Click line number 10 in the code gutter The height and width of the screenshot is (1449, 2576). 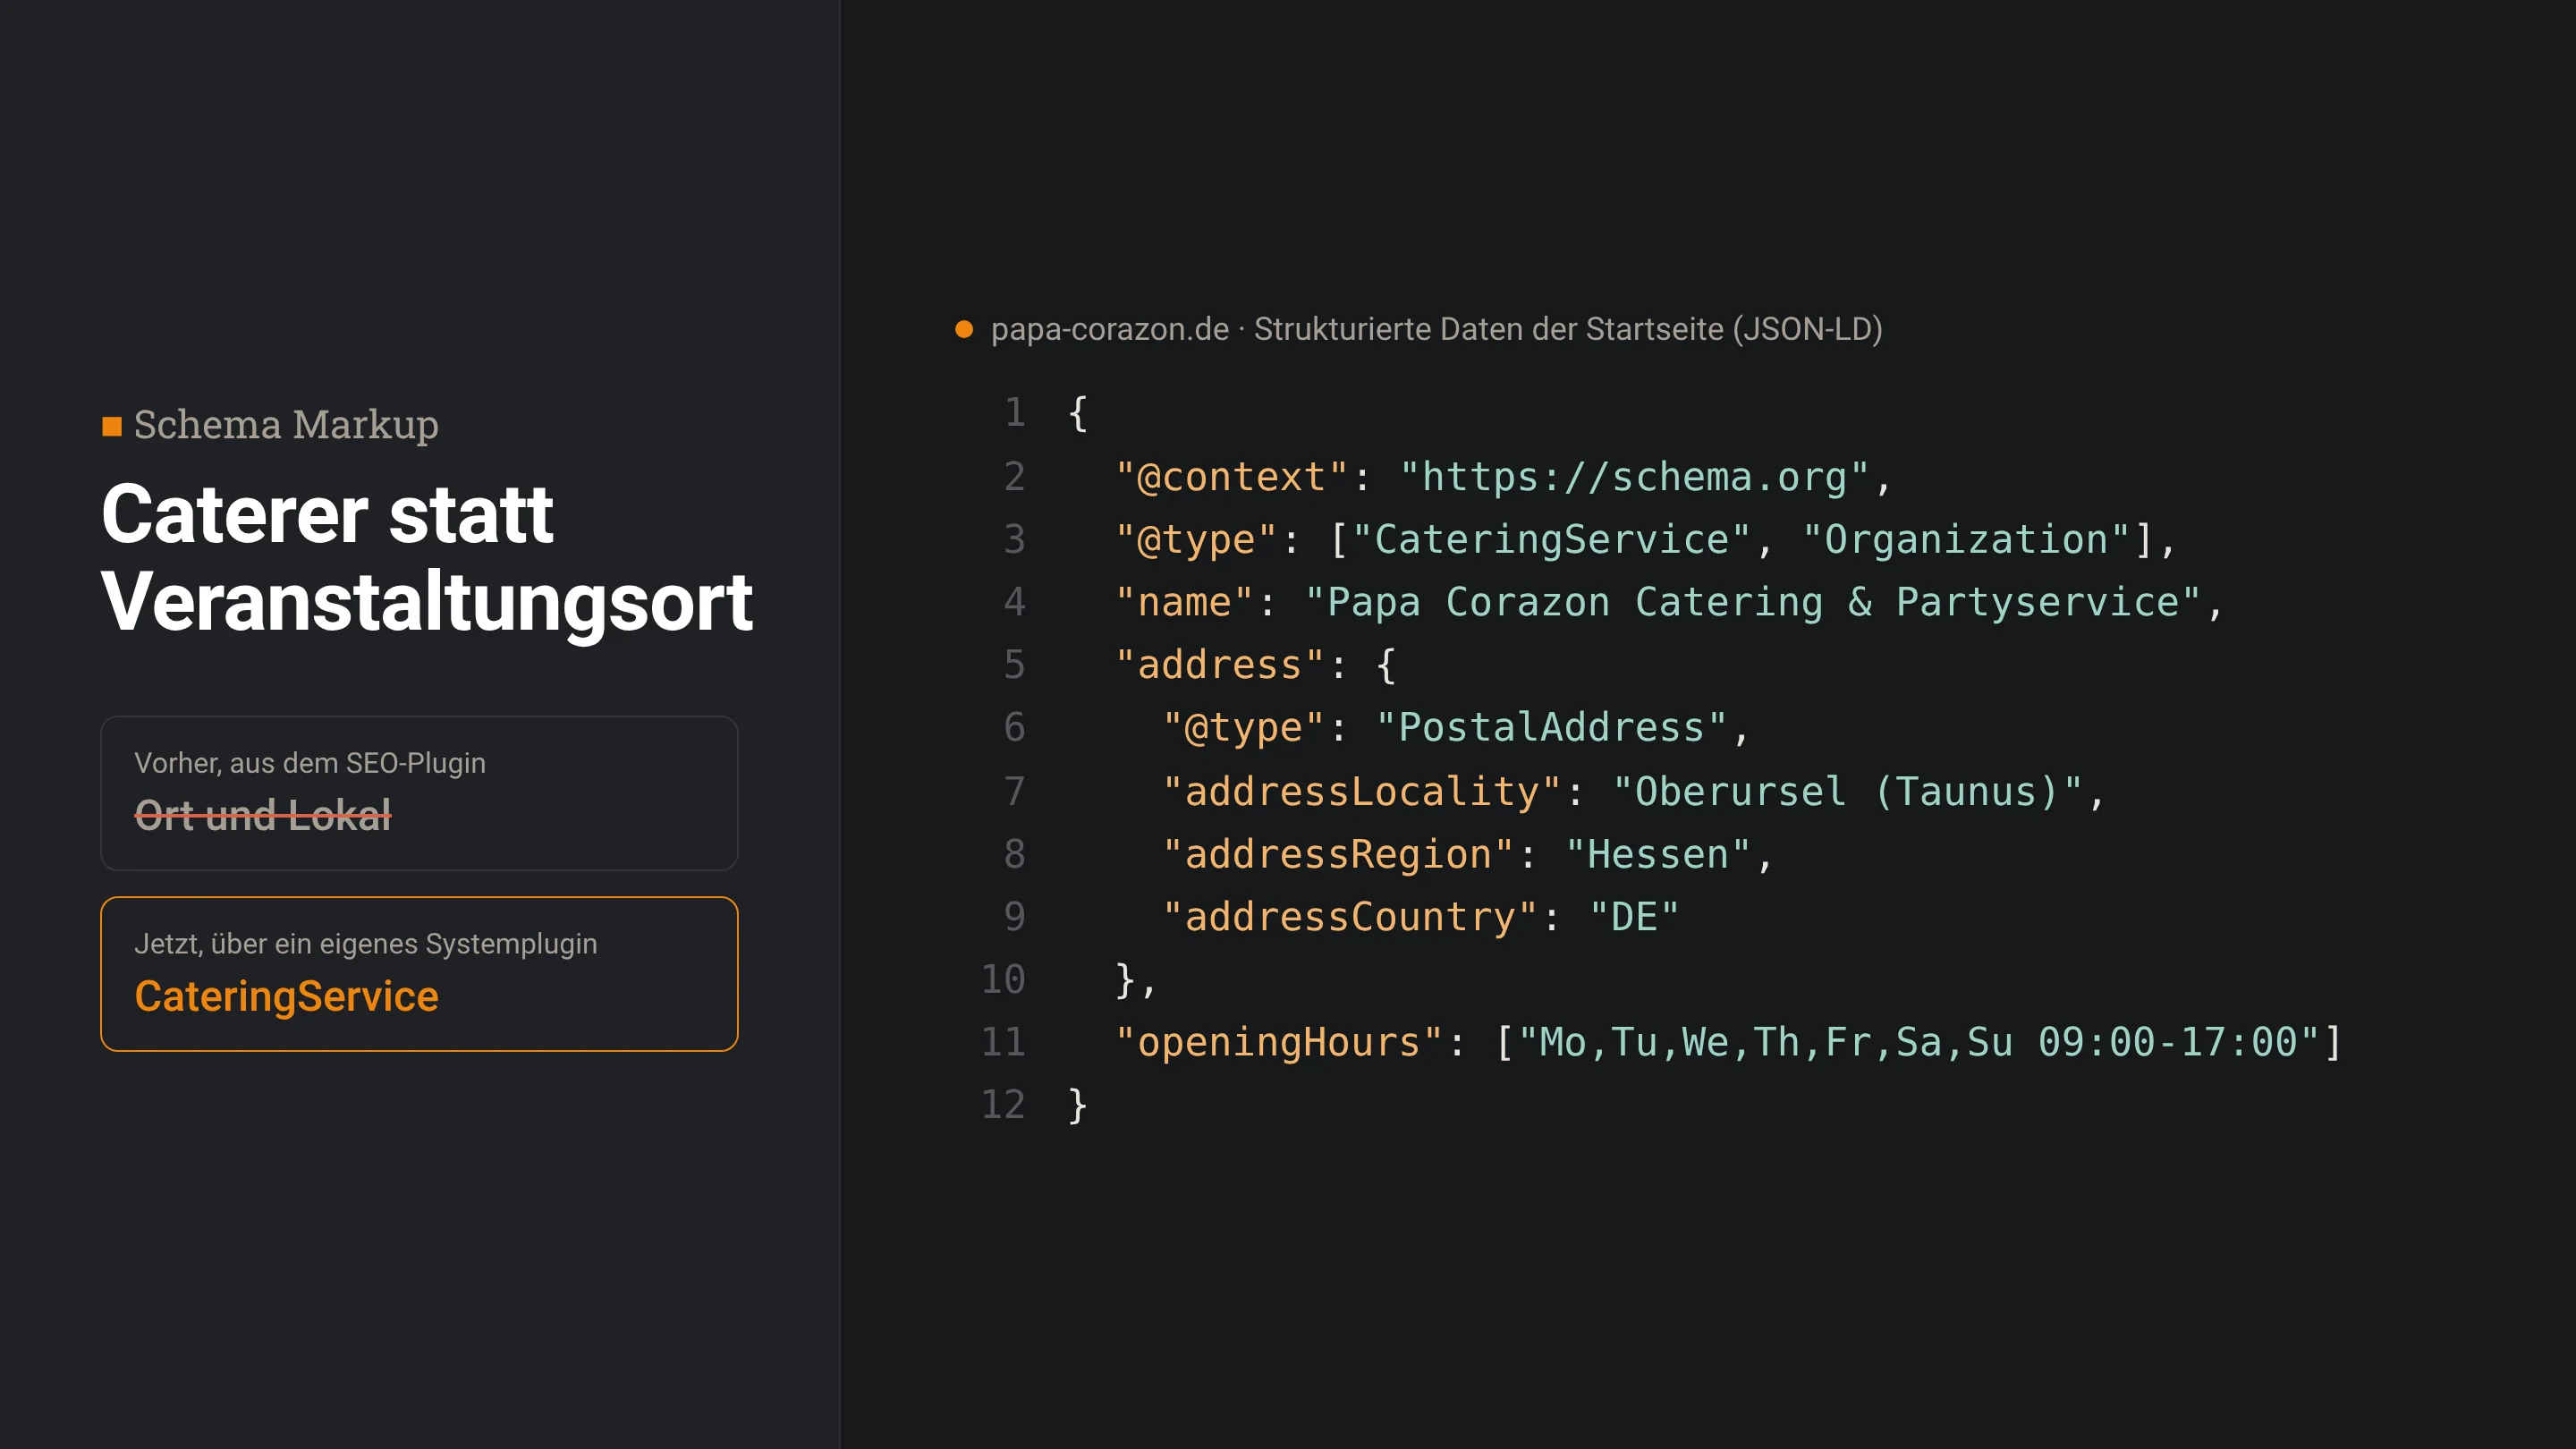coord(1003,980)
